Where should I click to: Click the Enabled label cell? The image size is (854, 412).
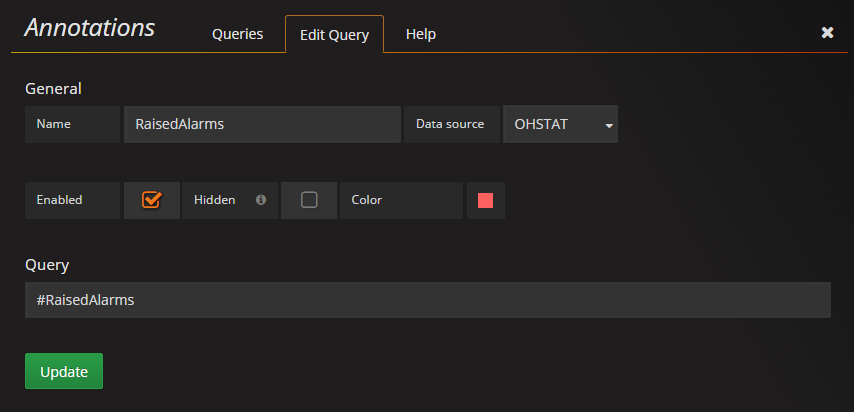pos(72,200)
